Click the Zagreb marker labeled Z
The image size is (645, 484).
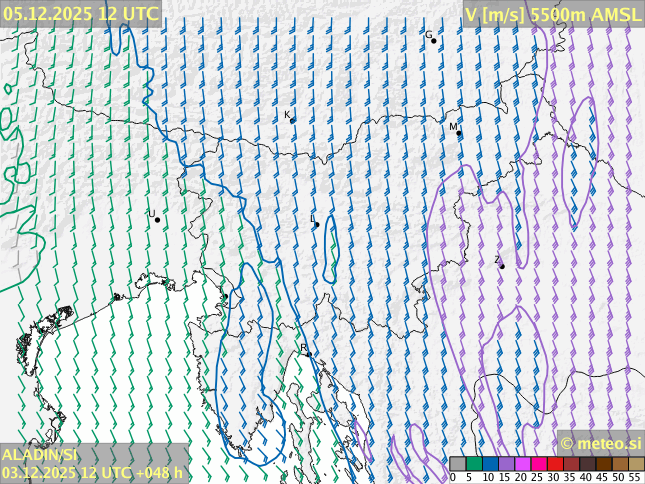502,266
